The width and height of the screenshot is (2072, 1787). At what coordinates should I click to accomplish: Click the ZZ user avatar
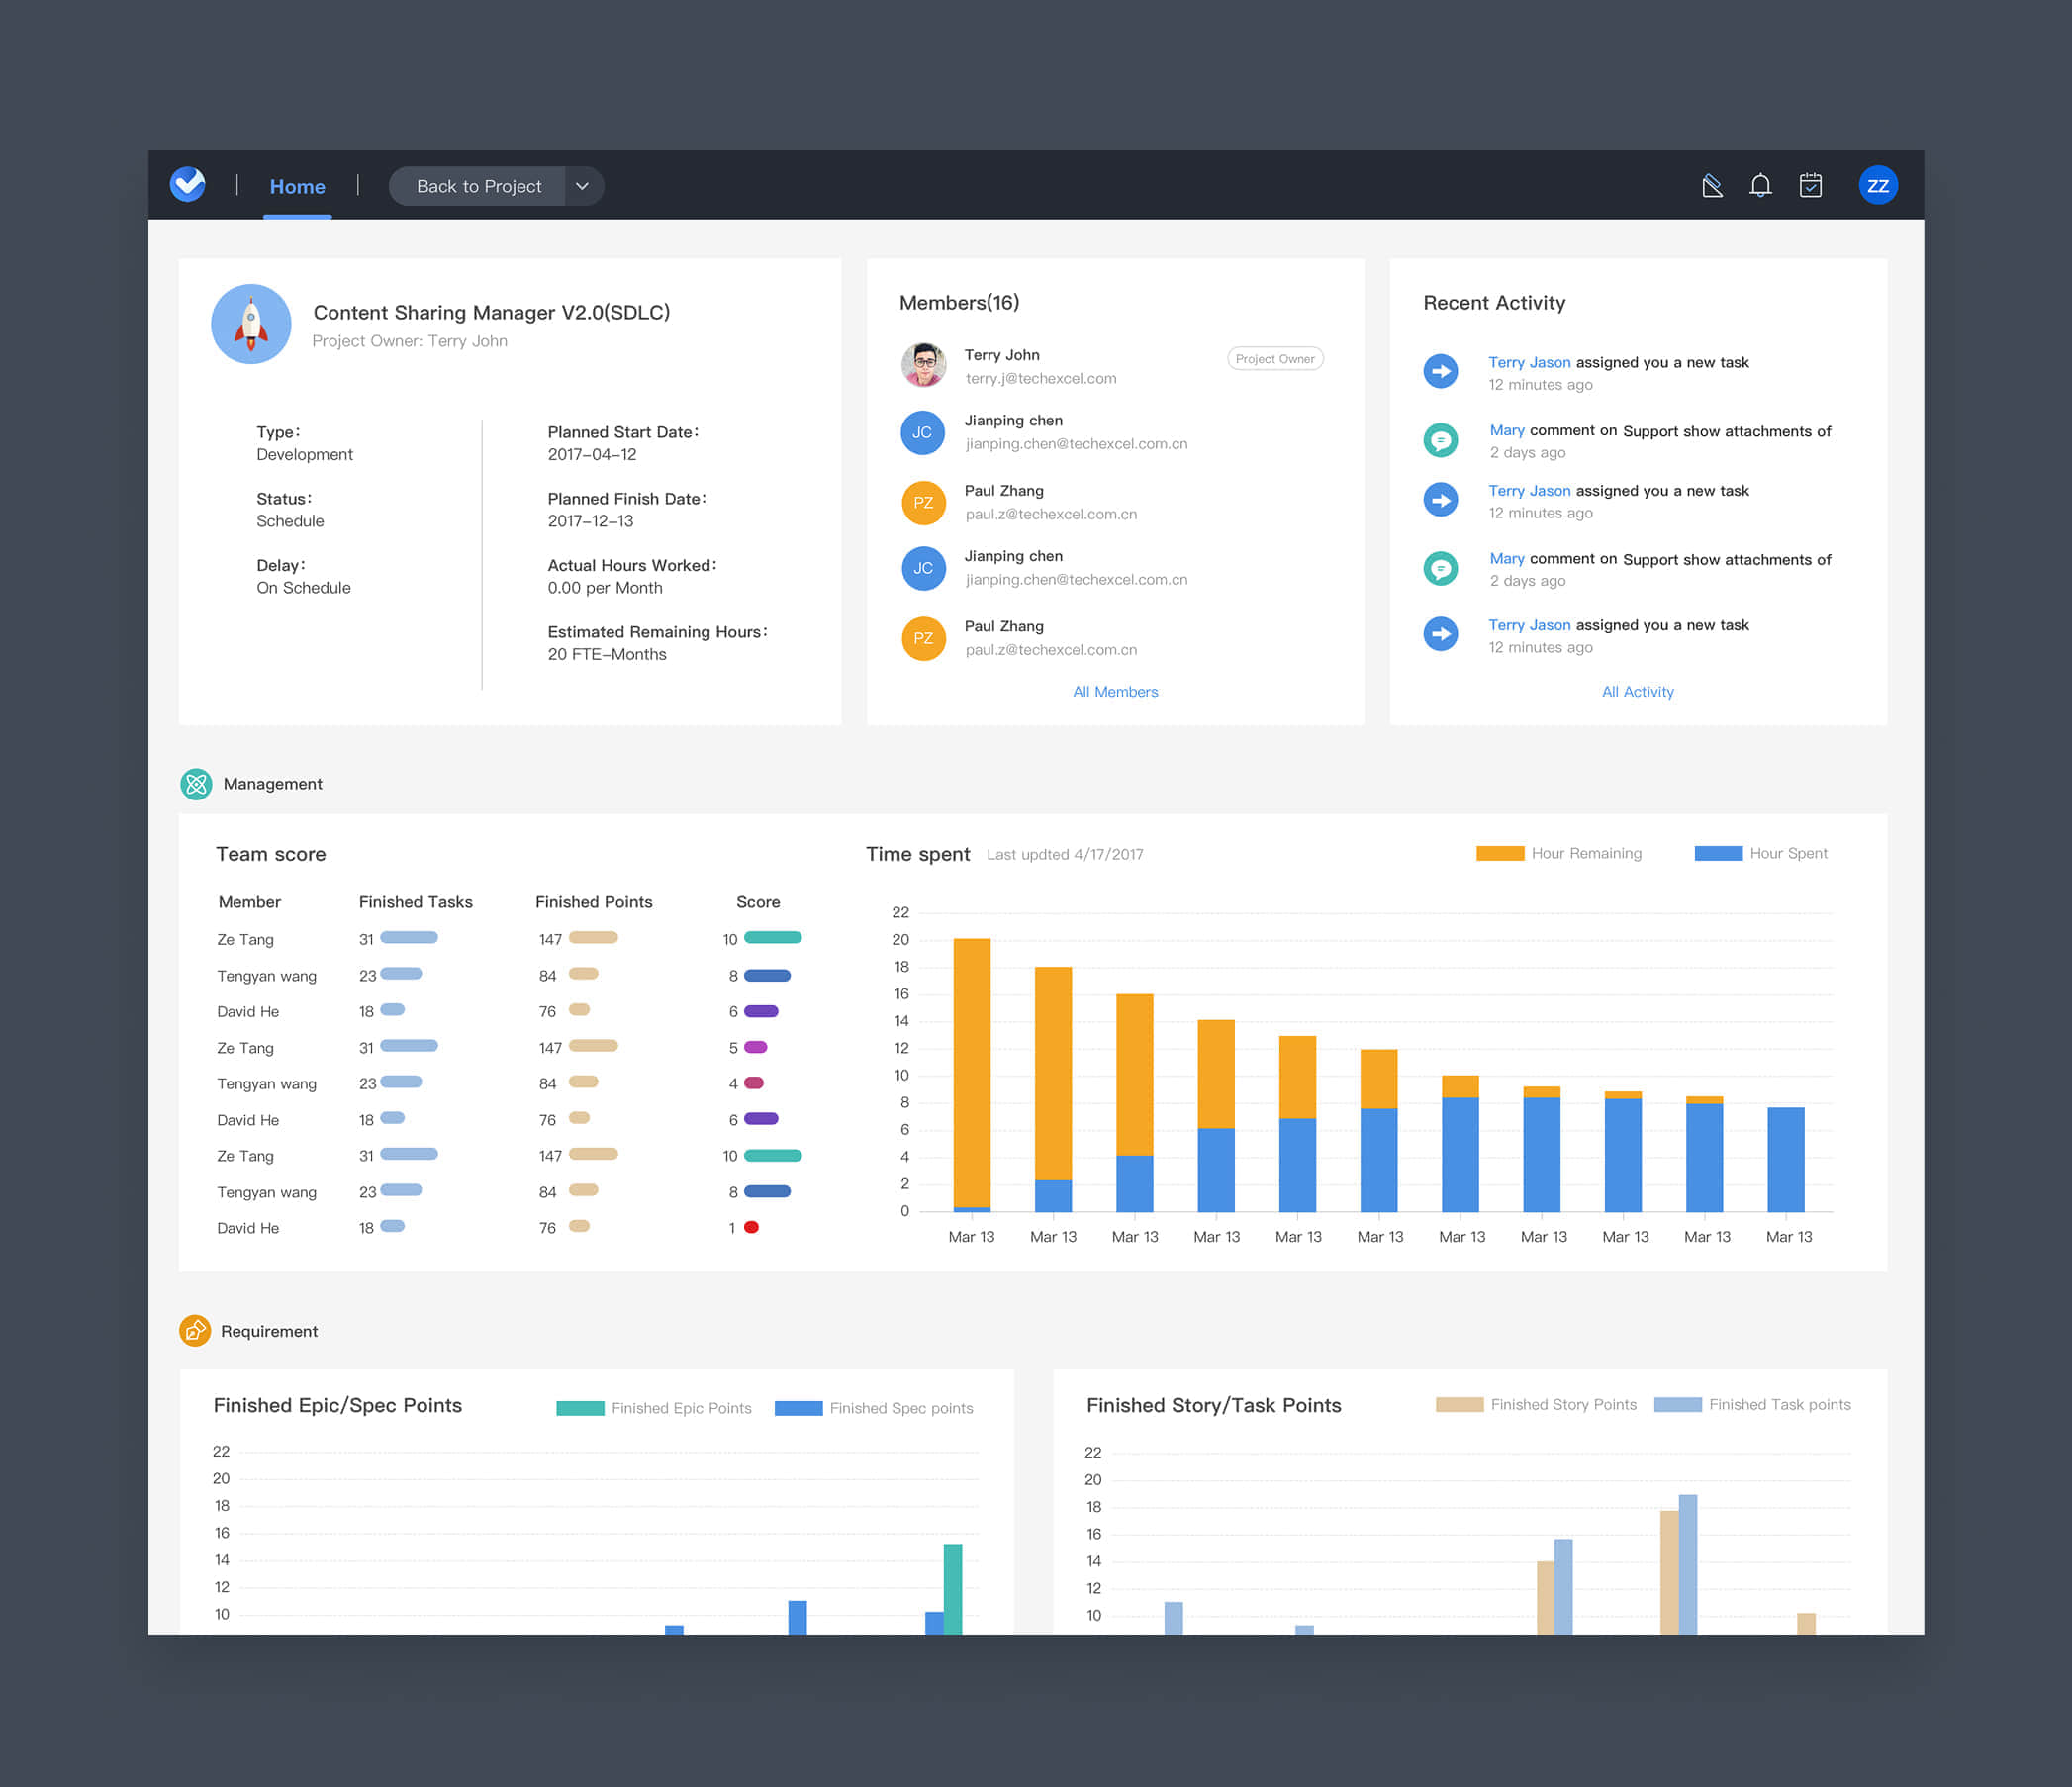tap(1877, 186)
